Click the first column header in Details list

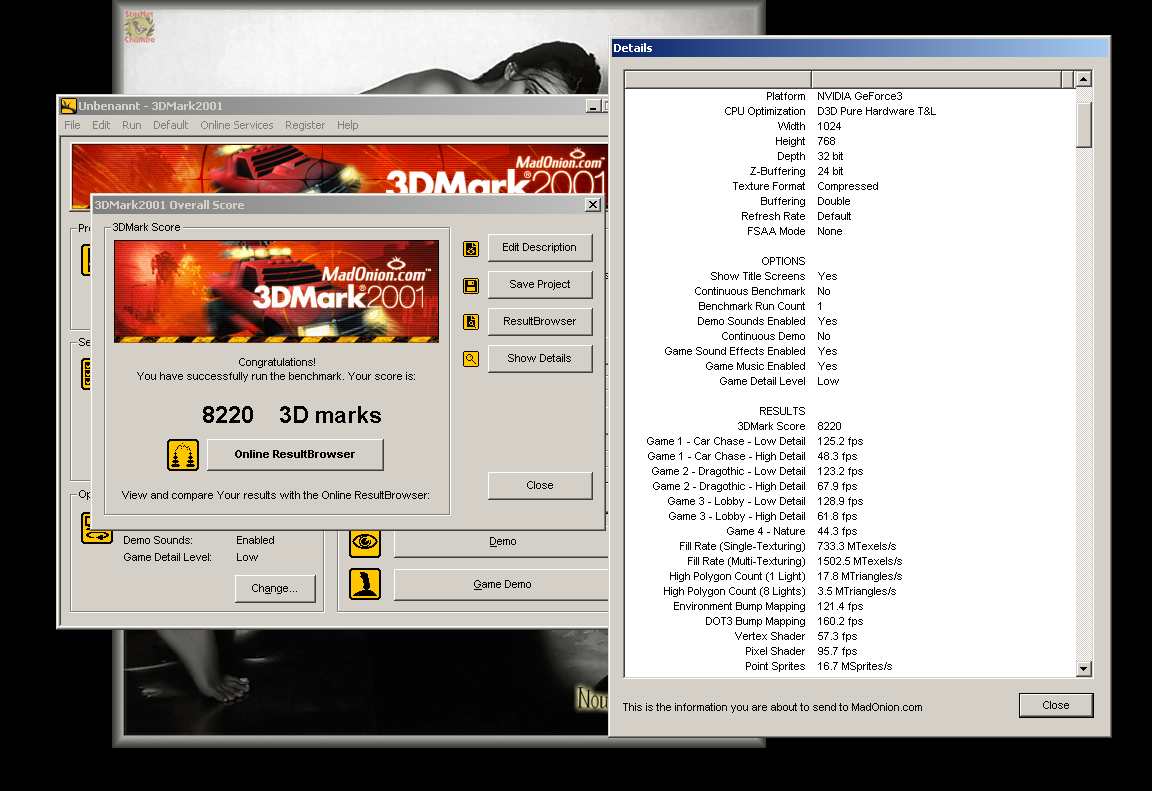[718, 79]
